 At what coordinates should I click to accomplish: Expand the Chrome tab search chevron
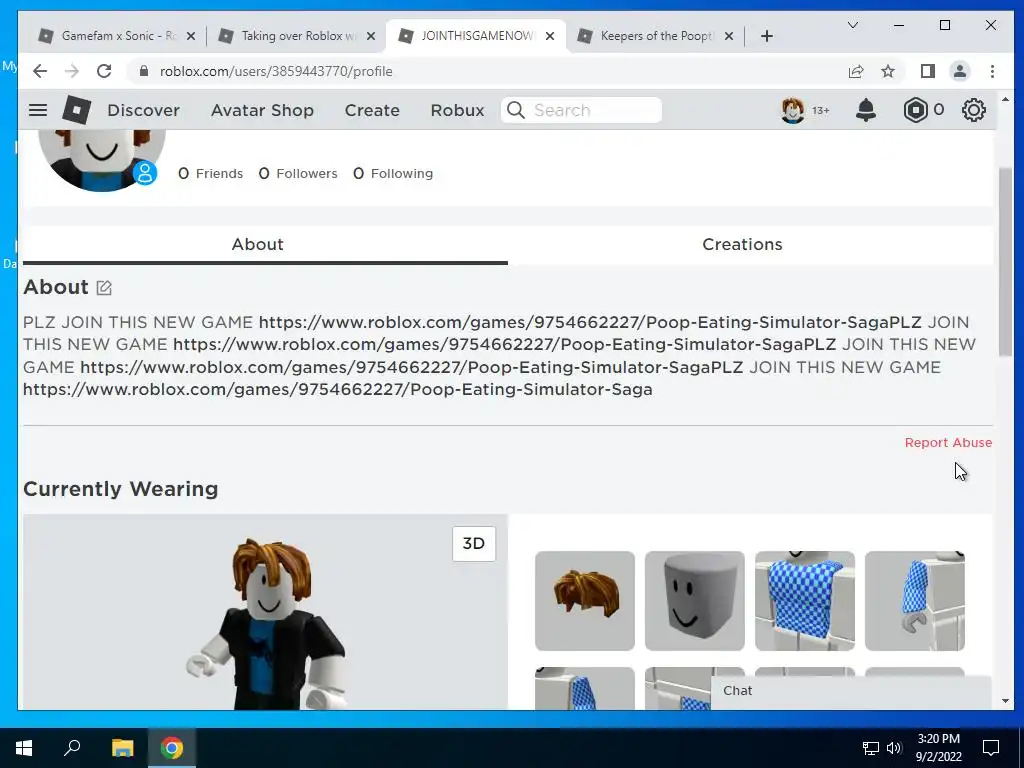pos(853,25)
